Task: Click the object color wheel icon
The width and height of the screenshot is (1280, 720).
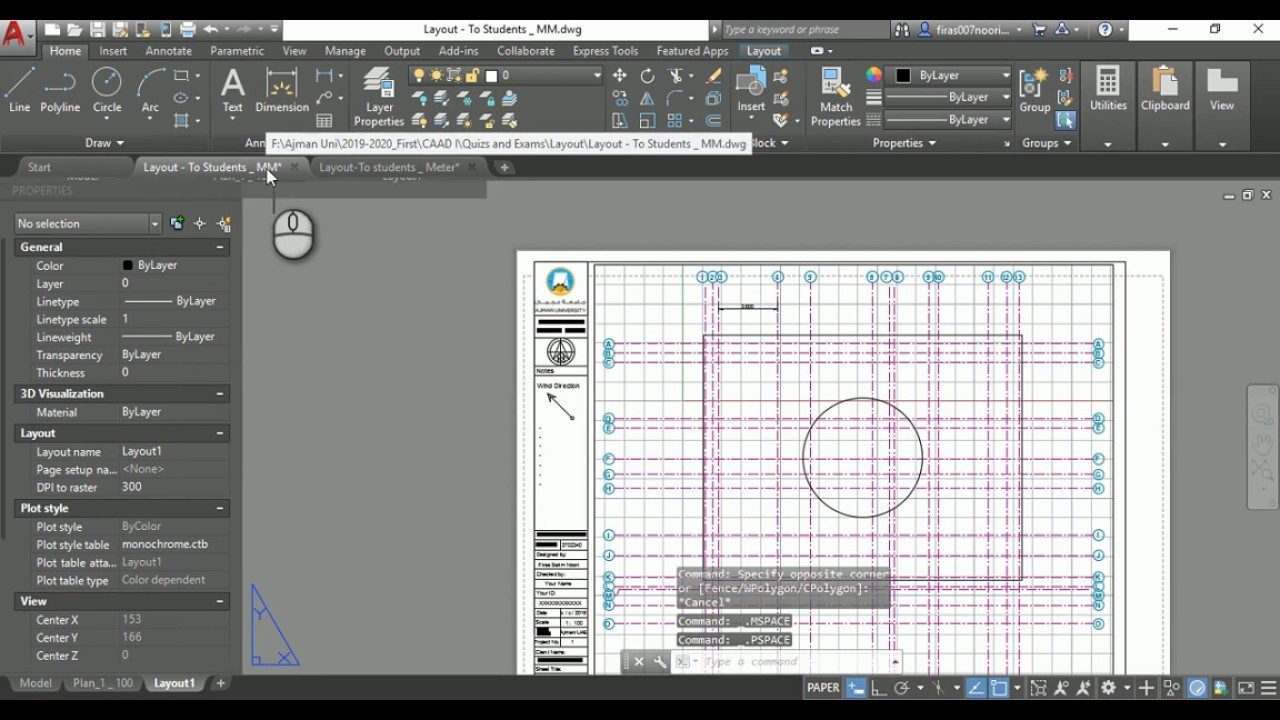Action: tap(874, 76)
